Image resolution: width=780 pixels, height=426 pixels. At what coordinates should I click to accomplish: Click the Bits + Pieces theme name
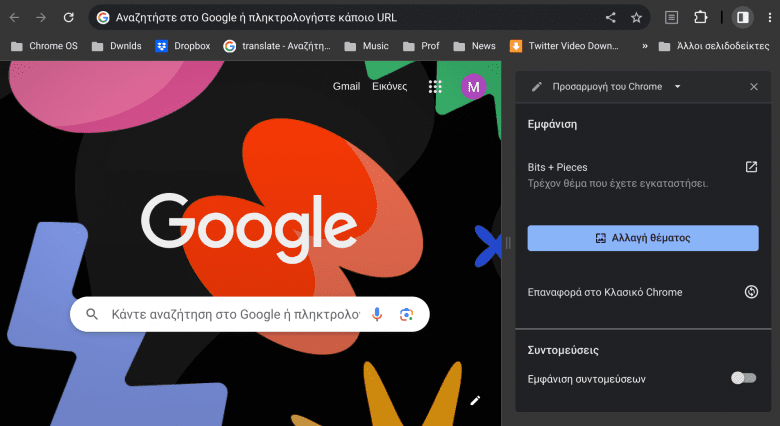557,167
